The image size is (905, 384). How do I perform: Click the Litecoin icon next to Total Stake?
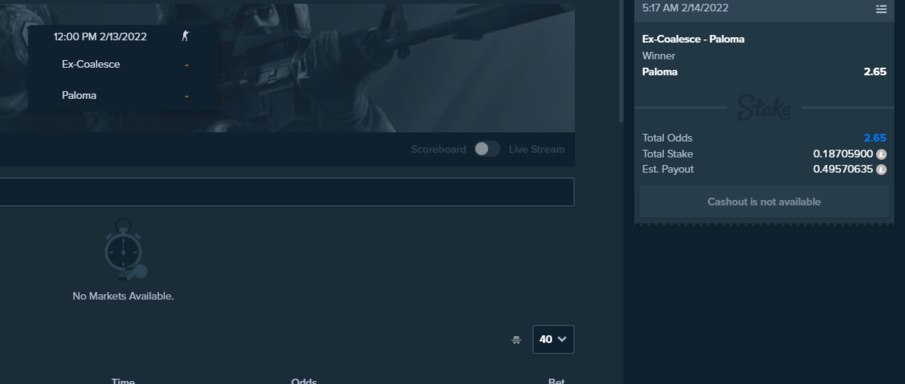pyautogui.click(x=881, y=154)
